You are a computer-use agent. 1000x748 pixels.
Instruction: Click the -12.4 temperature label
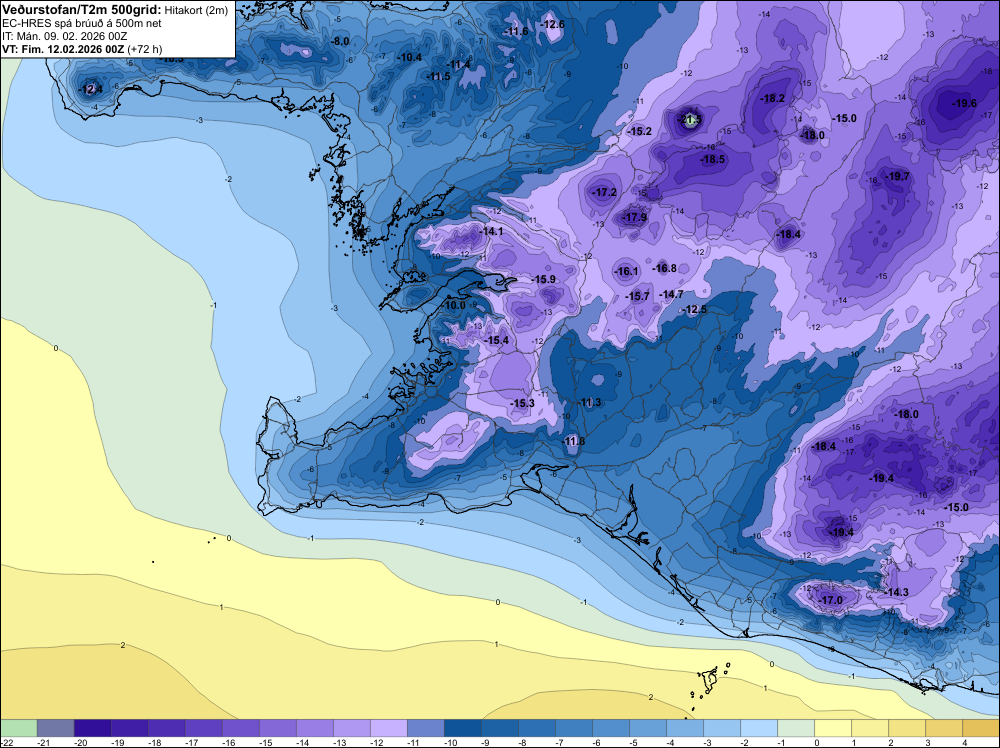[x=90, y=89]
